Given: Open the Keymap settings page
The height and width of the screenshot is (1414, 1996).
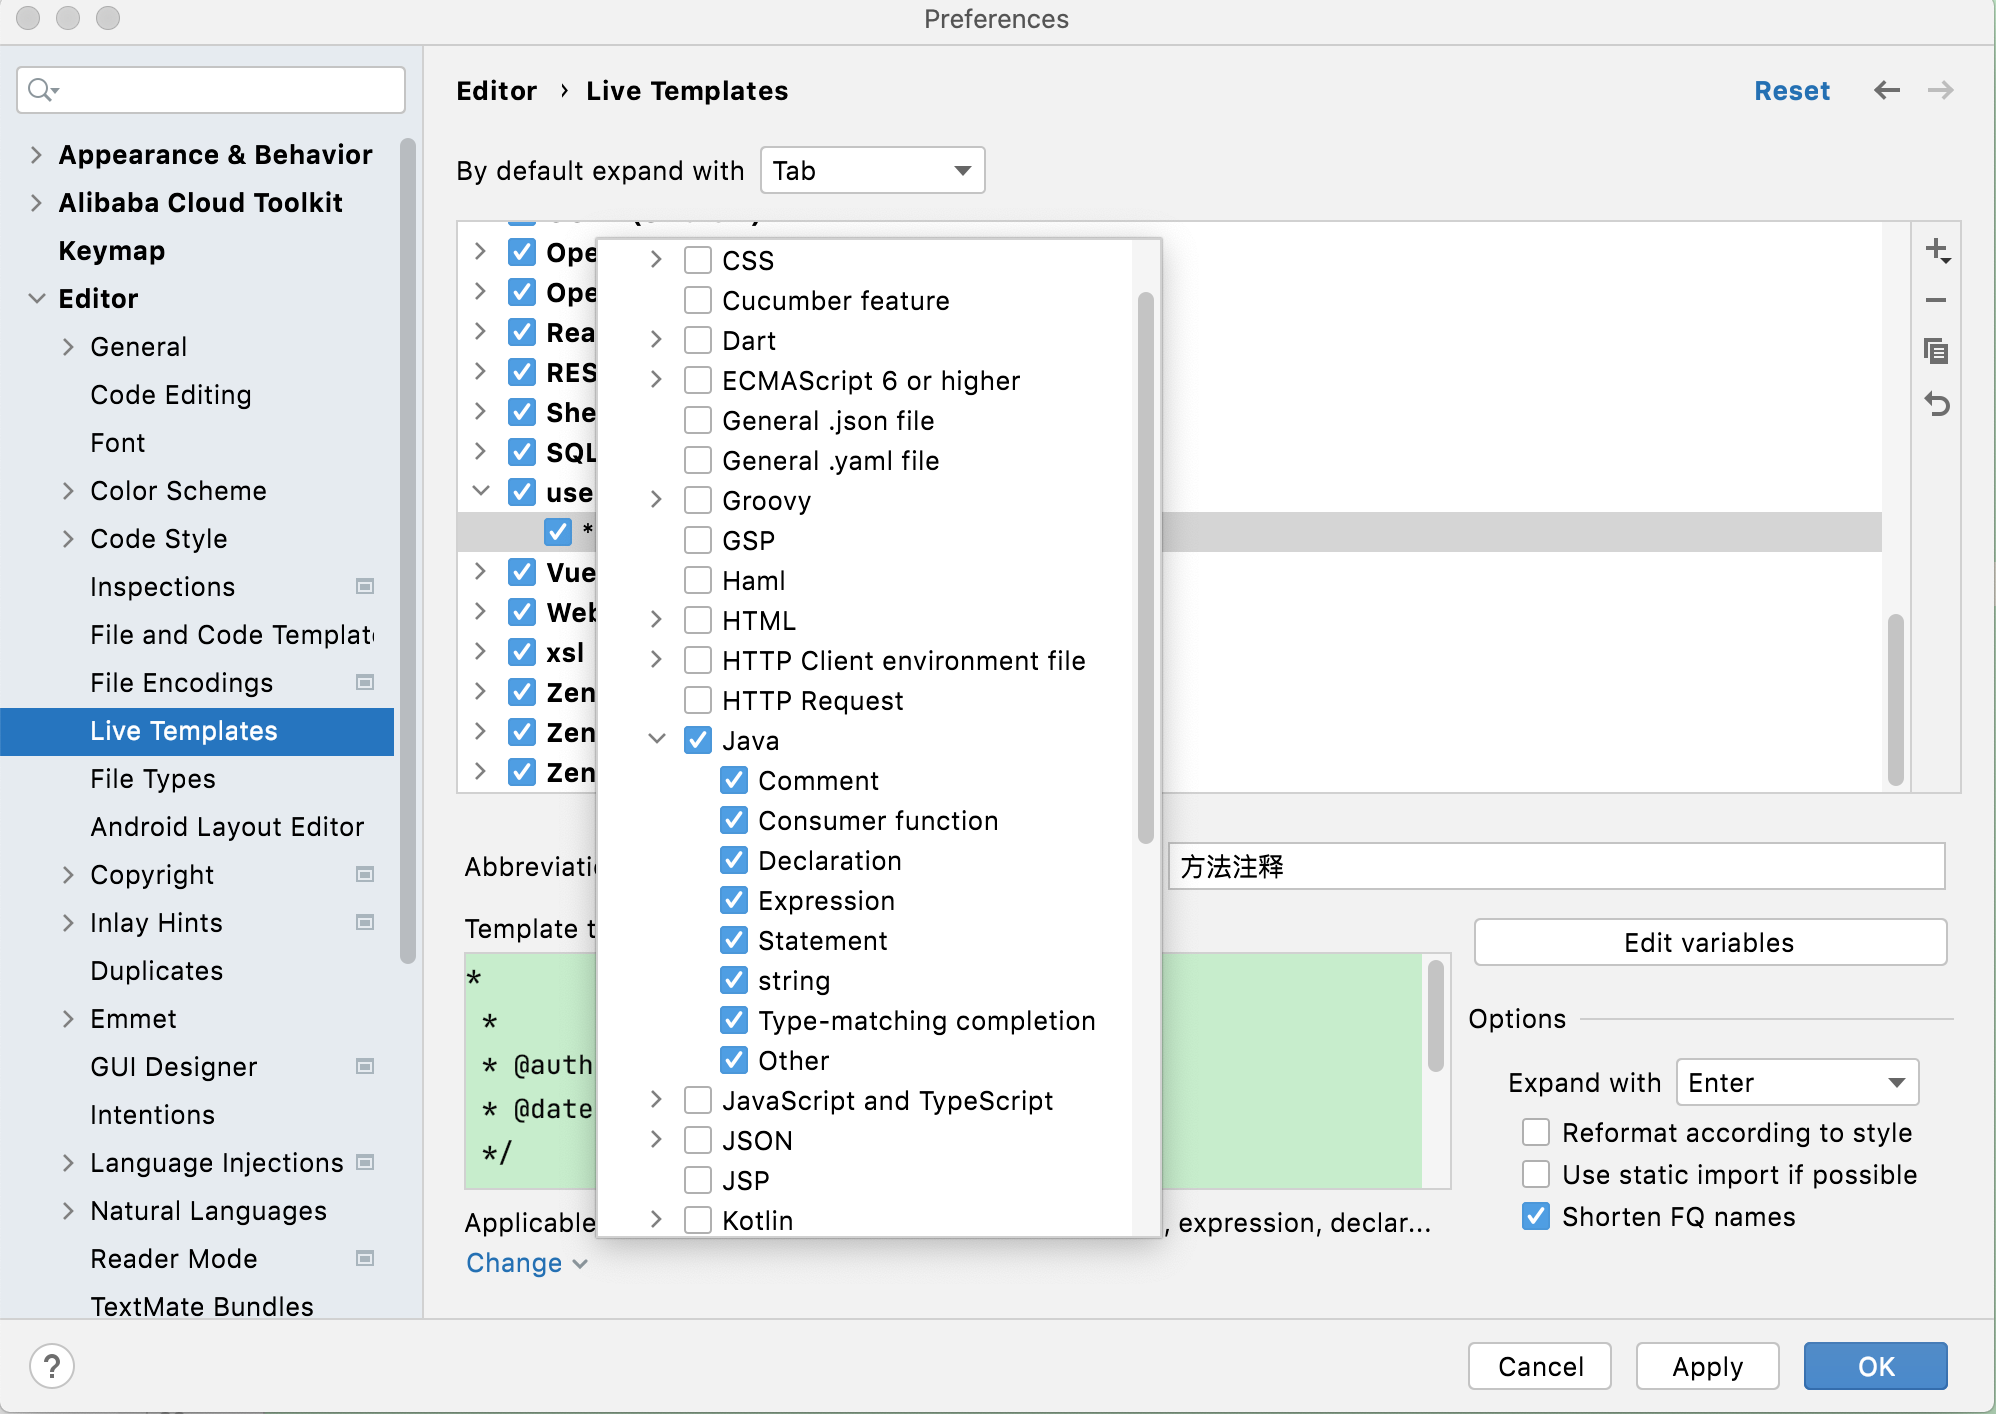Looking at the screenshot, I should (111, 251).
